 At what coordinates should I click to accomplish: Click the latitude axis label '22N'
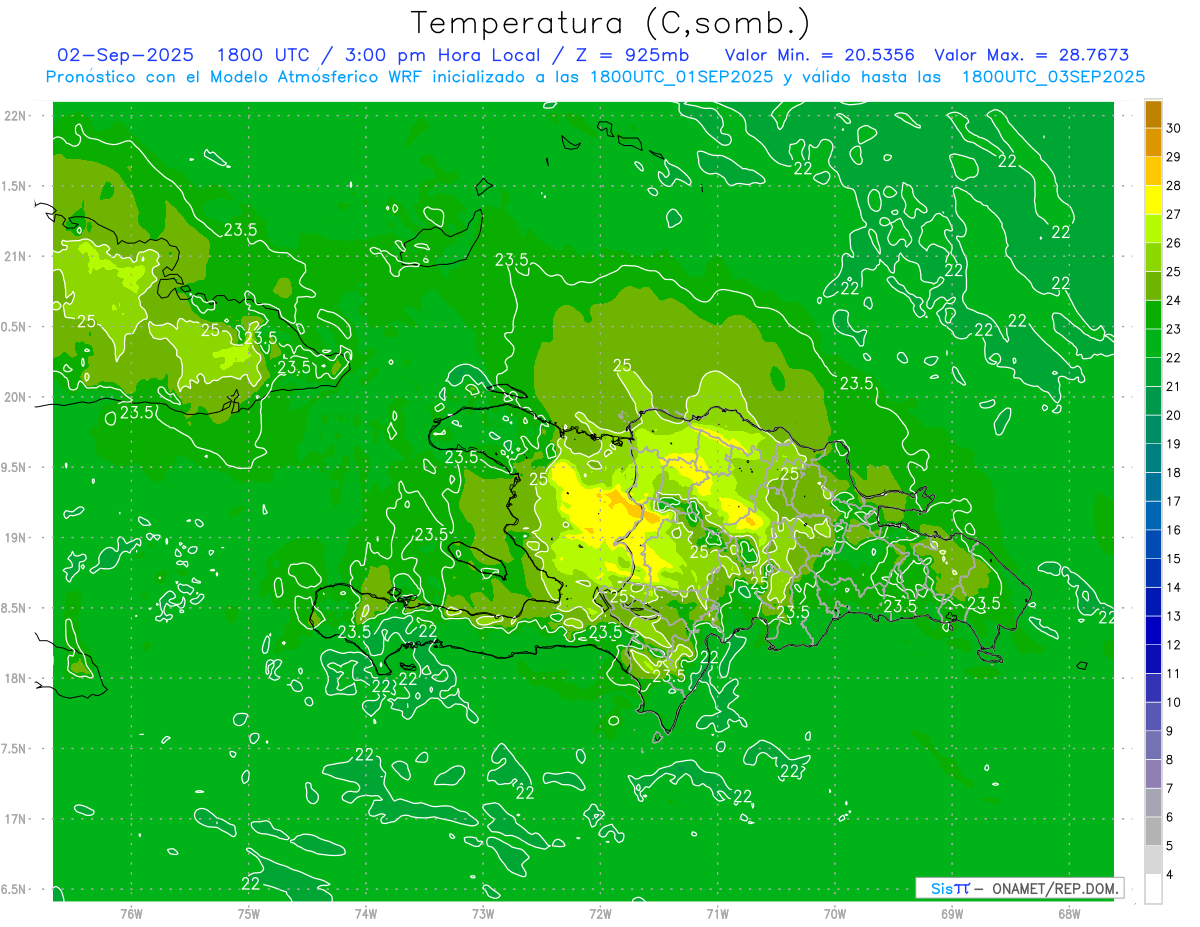click(x=17, y=116)
